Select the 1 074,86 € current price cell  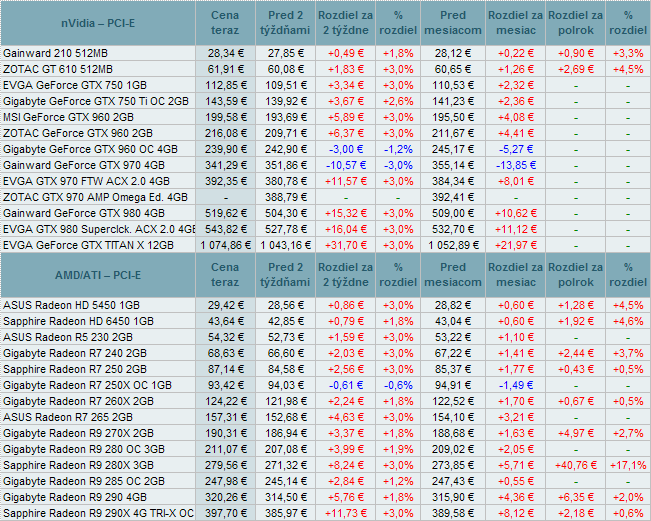tap(225, 245)
